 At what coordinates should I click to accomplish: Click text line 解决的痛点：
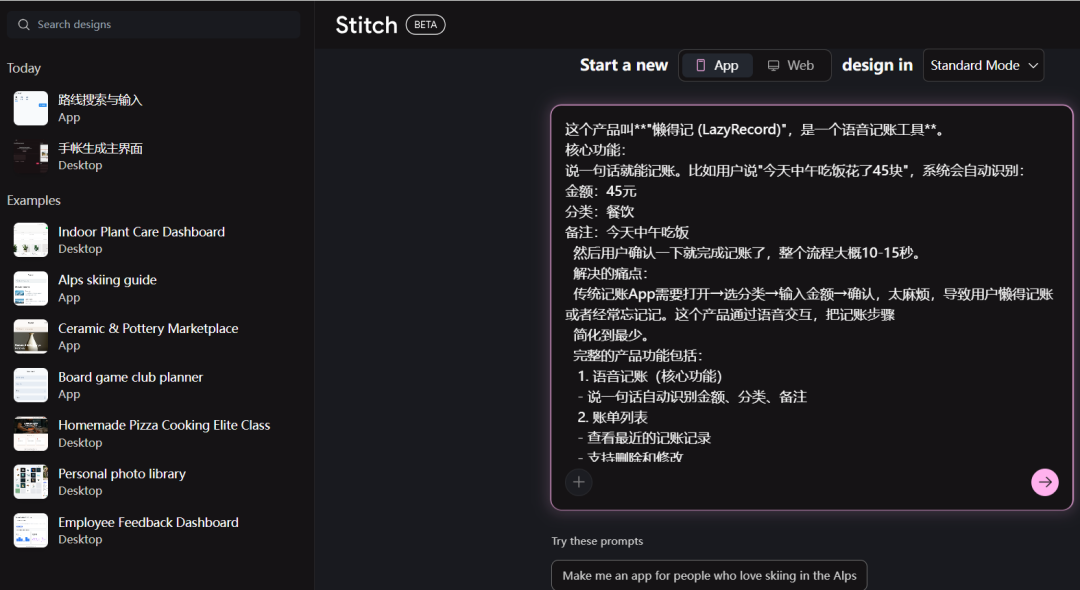pyautogui.click(x=610, y=273)
